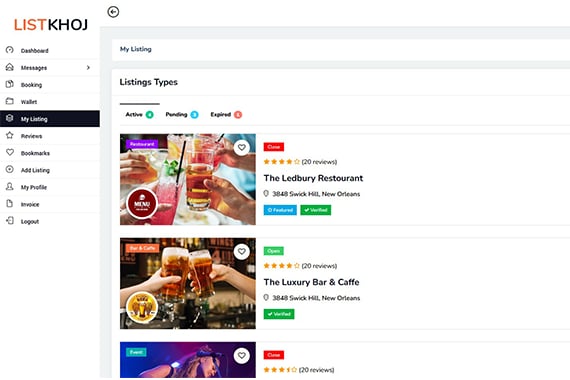Click the Close status badge on Ledbury Restaurant
Screen dimensions: 570x380
click(x=274, y=147)
